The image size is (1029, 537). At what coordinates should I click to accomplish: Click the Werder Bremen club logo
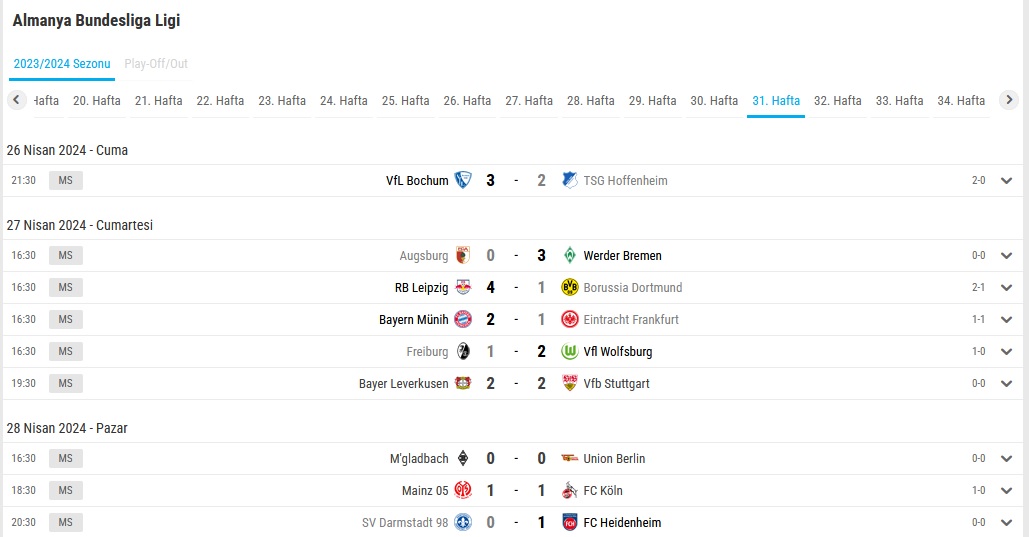click(x=570, y=255)
